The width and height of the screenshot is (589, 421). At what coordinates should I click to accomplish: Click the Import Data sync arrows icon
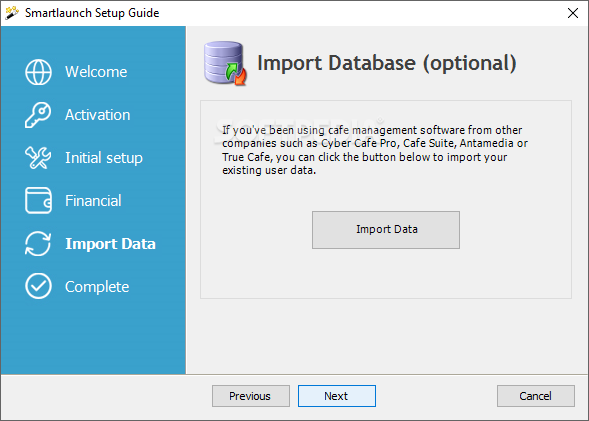(38, 244)
